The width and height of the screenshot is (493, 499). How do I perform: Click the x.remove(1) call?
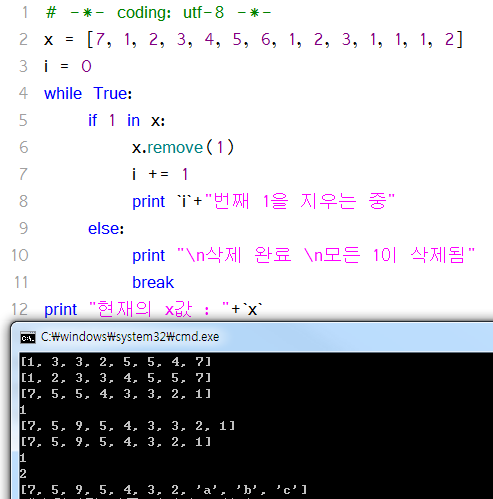[183, 147]
